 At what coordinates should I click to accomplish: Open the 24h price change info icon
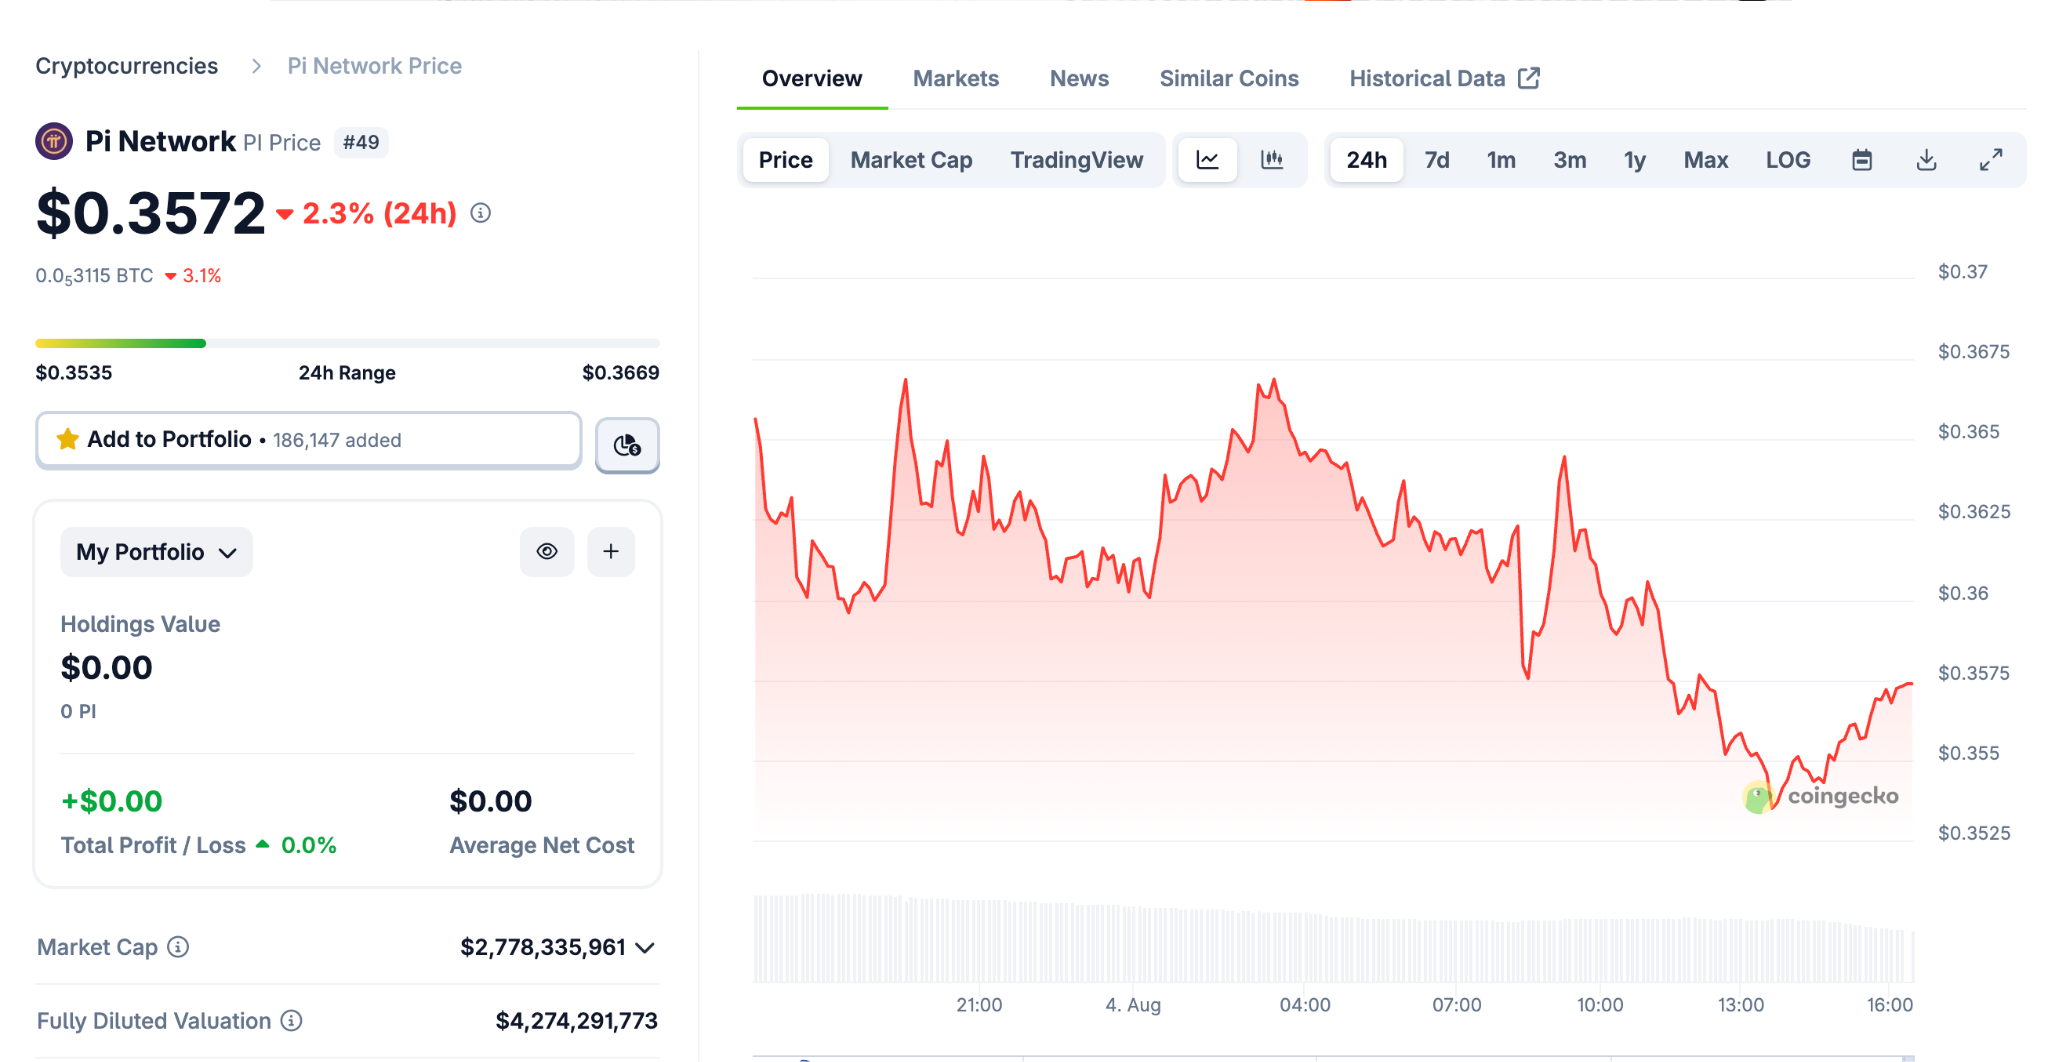pos(481,213)
